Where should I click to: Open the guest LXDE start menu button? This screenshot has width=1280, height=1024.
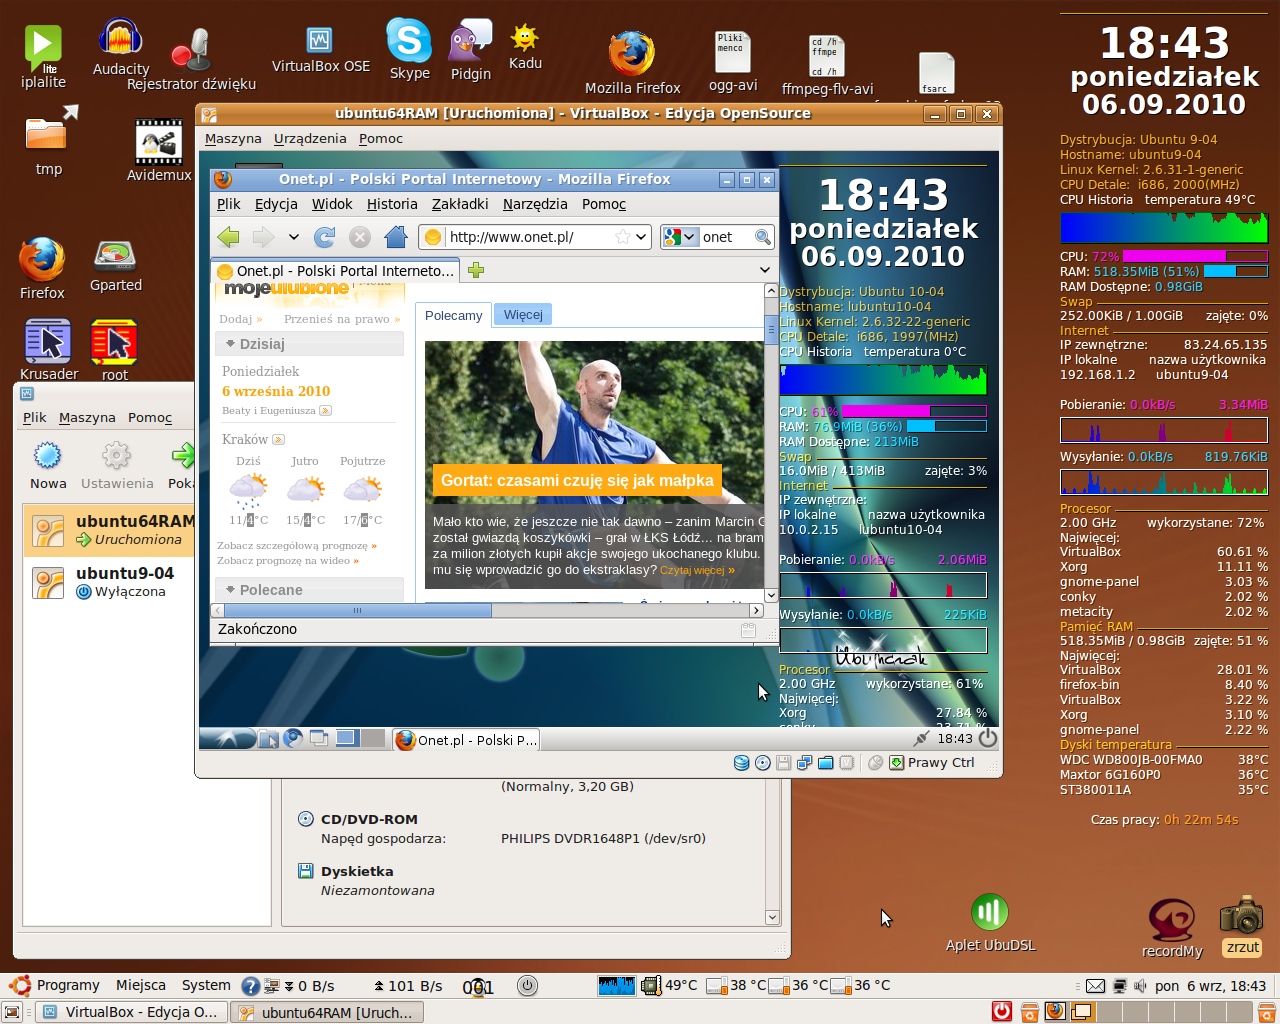click(228, 739)
